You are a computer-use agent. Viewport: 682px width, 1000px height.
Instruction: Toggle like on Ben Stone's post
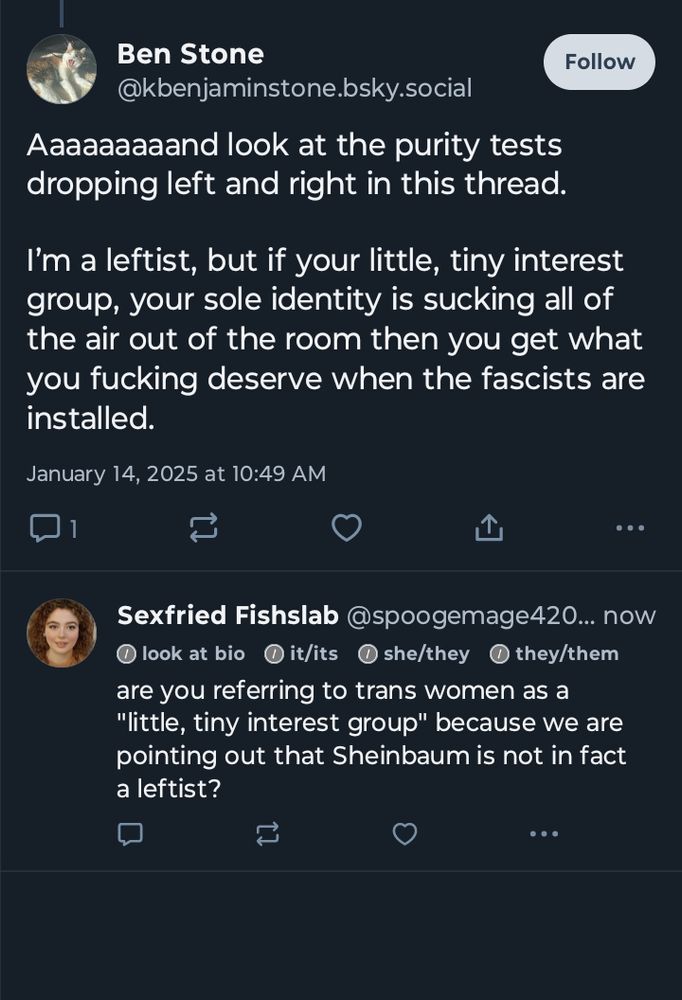(x=346, y=527)
